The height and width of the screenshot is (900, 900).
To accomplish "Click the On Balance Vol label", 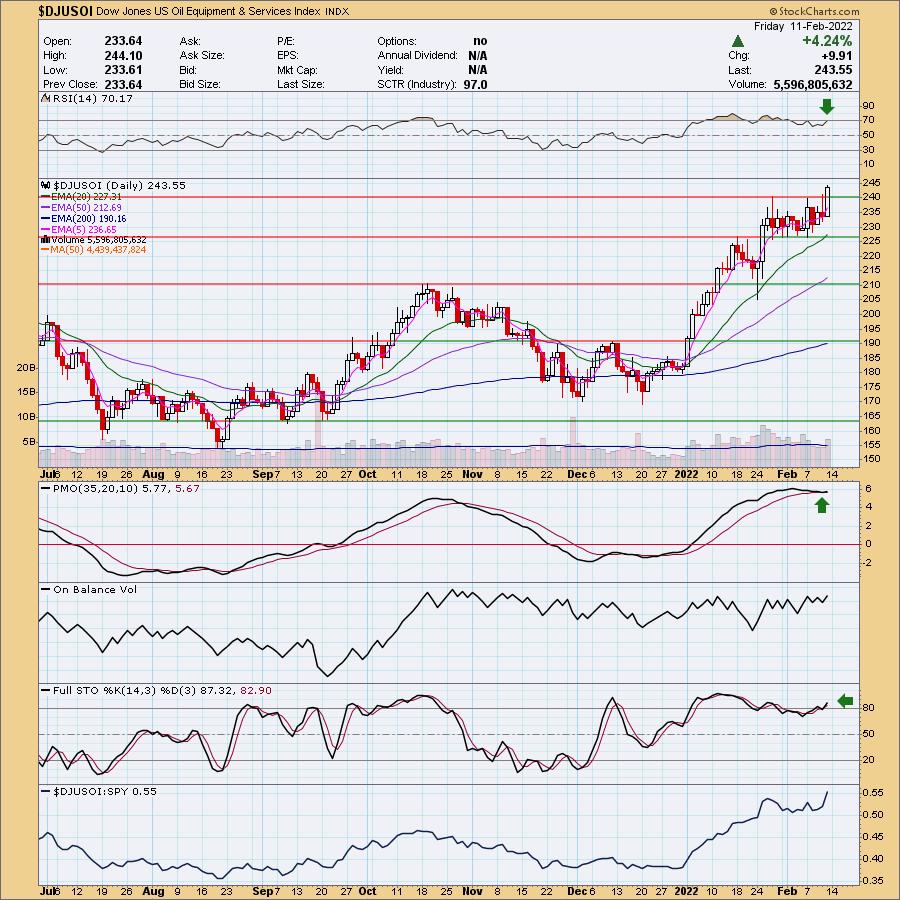I will [x=88, y=589].
